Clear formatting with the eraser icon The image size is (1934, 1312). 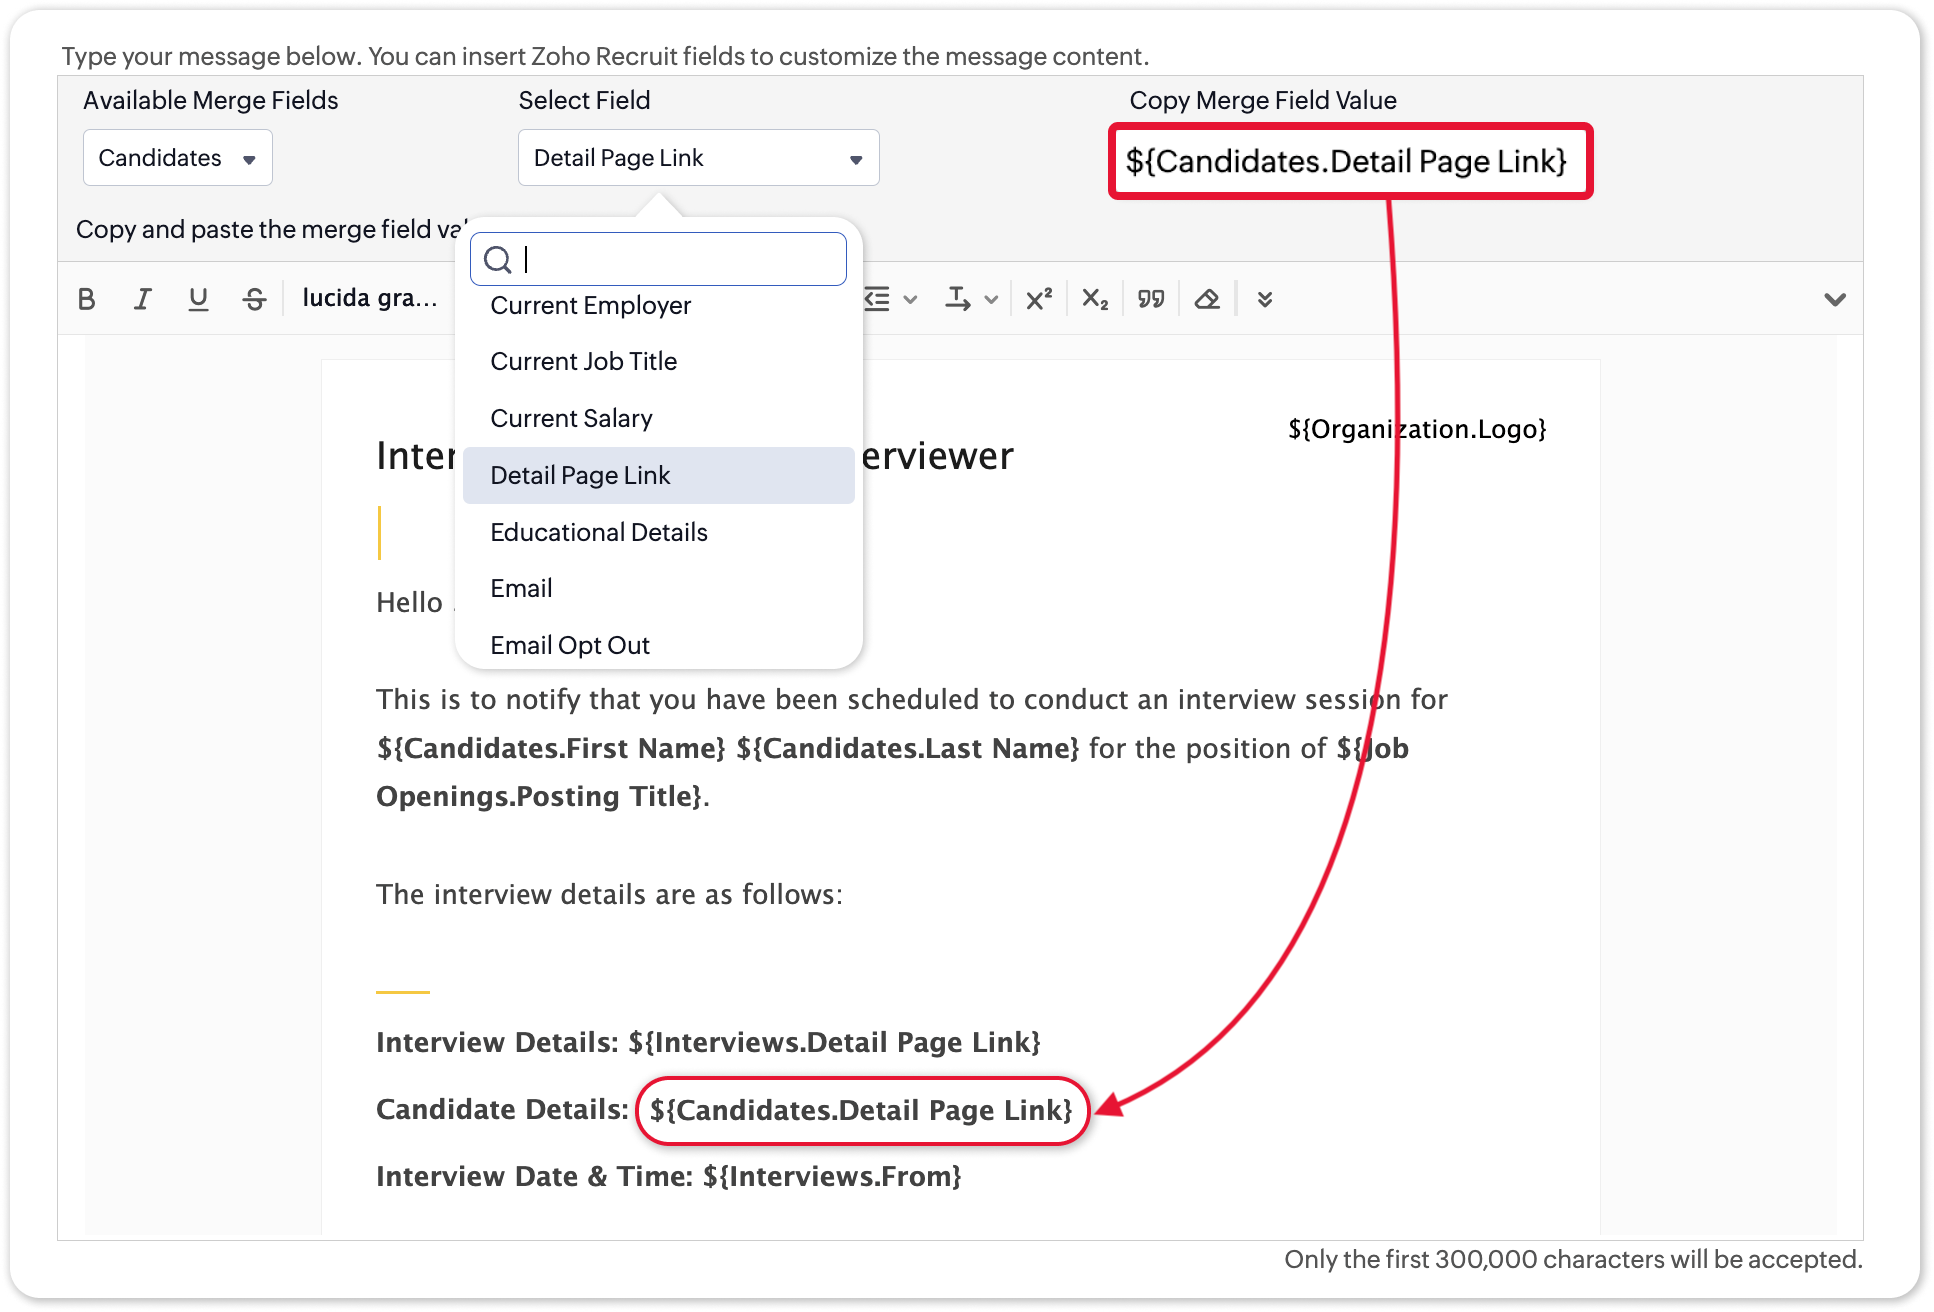(1207, 299)
